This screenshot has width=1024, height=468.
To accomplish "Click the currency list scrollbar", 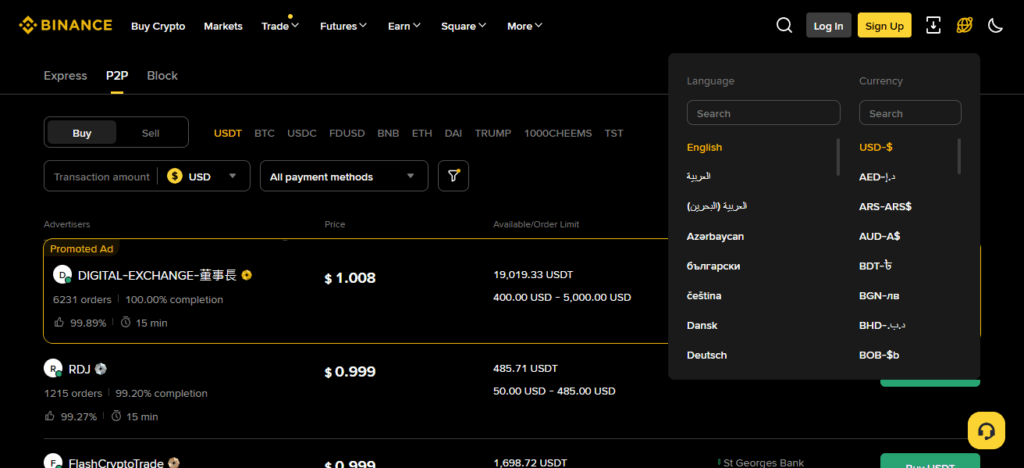I will (x=959, y=156).
